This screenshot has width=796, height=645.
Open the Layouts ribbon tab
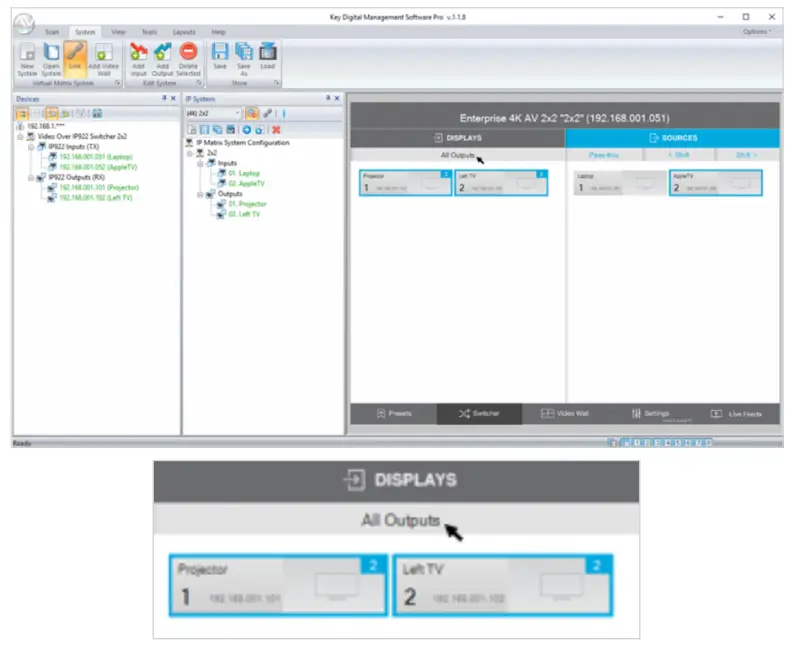pos(184,32)
